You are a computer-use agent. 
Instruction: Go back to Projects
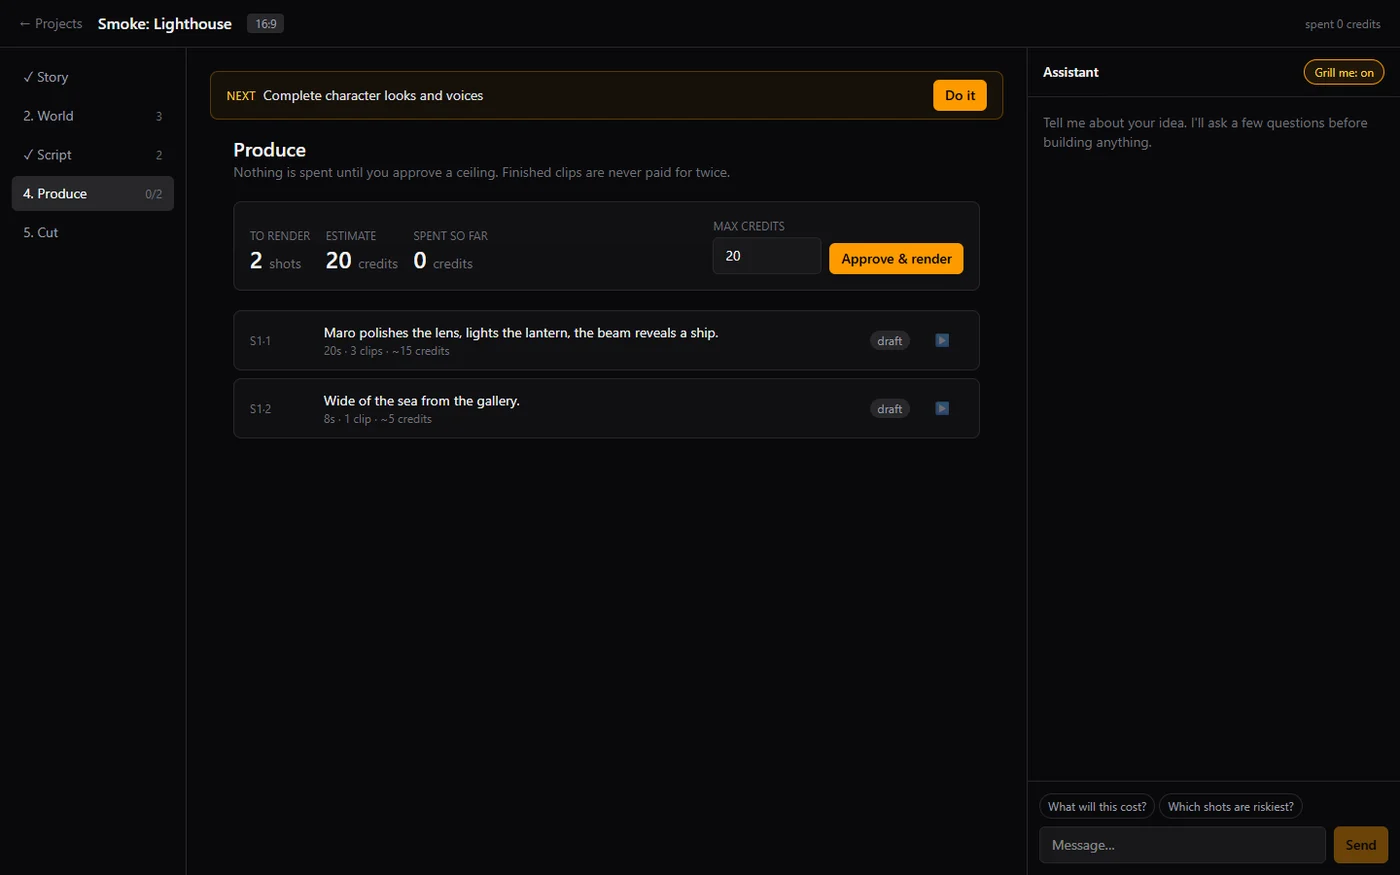pyautogui.click(x=51, y=23)
